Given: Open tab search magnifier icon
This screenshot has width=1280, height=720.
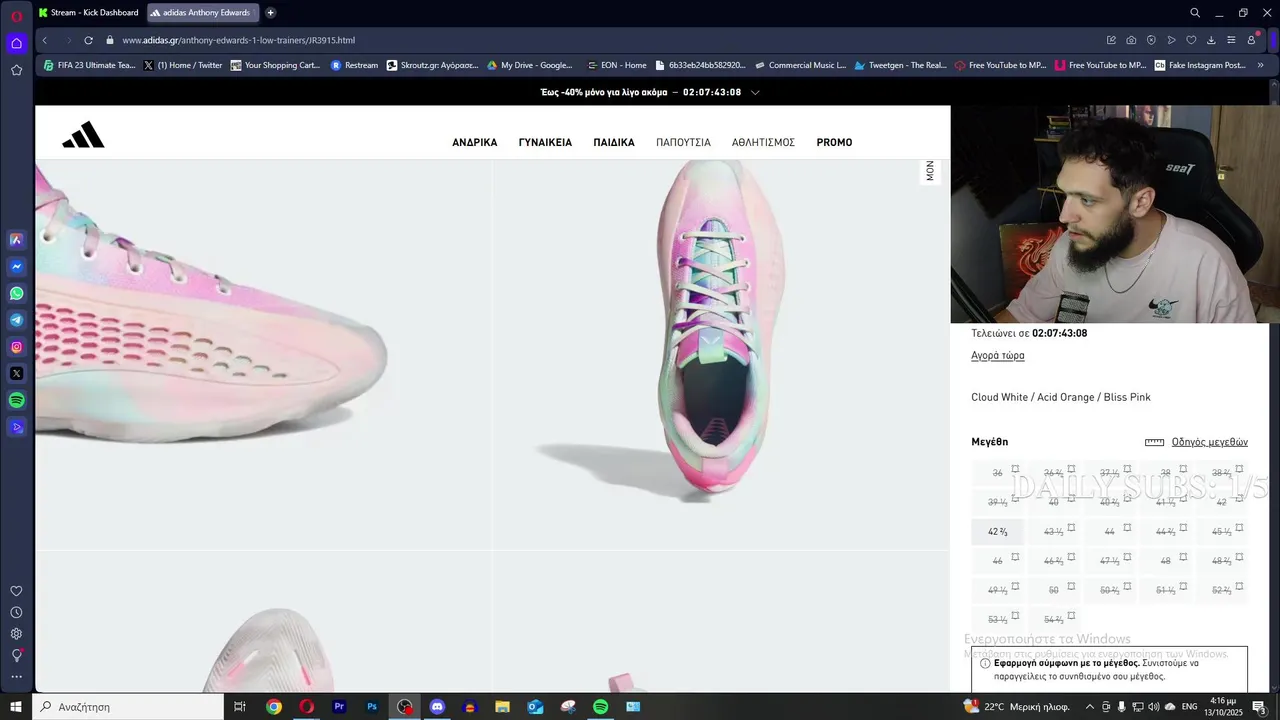Looking at the screenshot, I should (1195, 13).
